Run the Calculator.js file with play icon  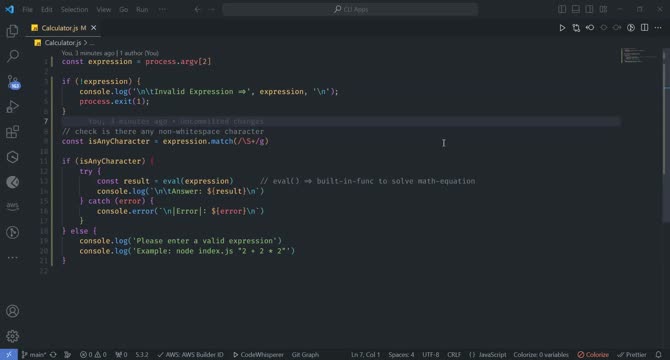(562, 28)
